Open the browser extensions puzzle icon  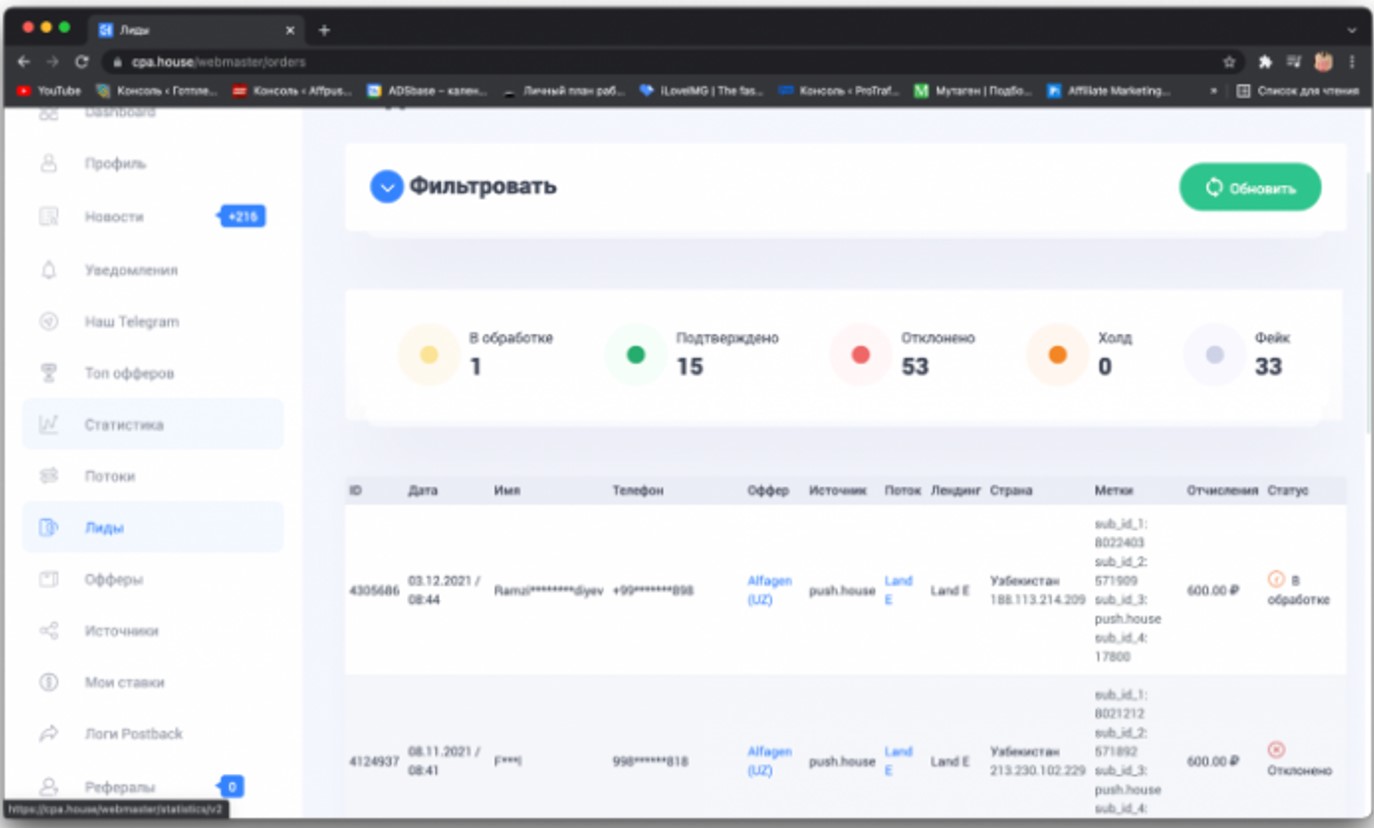click(1265, 61)
